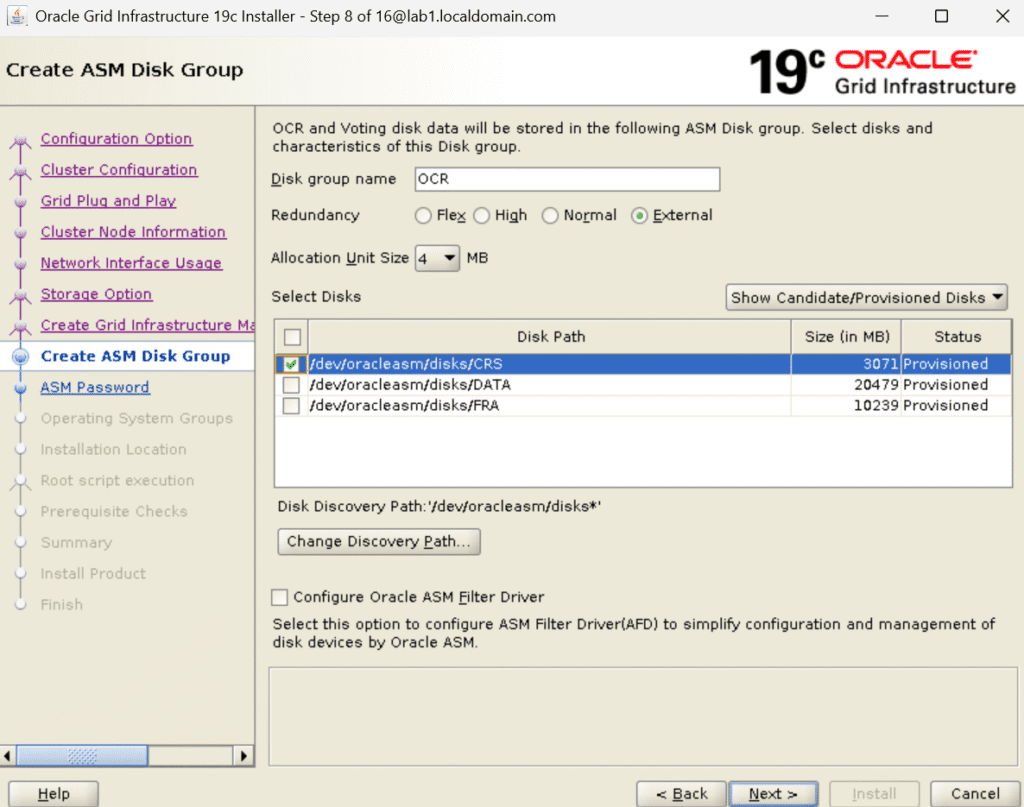Click the Change Discovery Path button
1024x807 pixels.
pyautogui.click(x=379, y=542)
